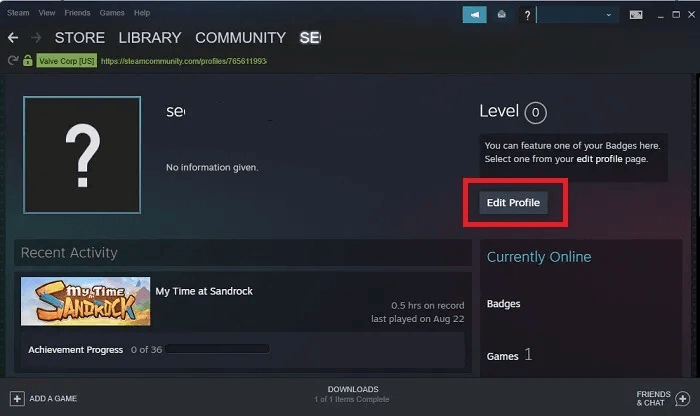
Task: Open the Badges link
Action: 504,304
